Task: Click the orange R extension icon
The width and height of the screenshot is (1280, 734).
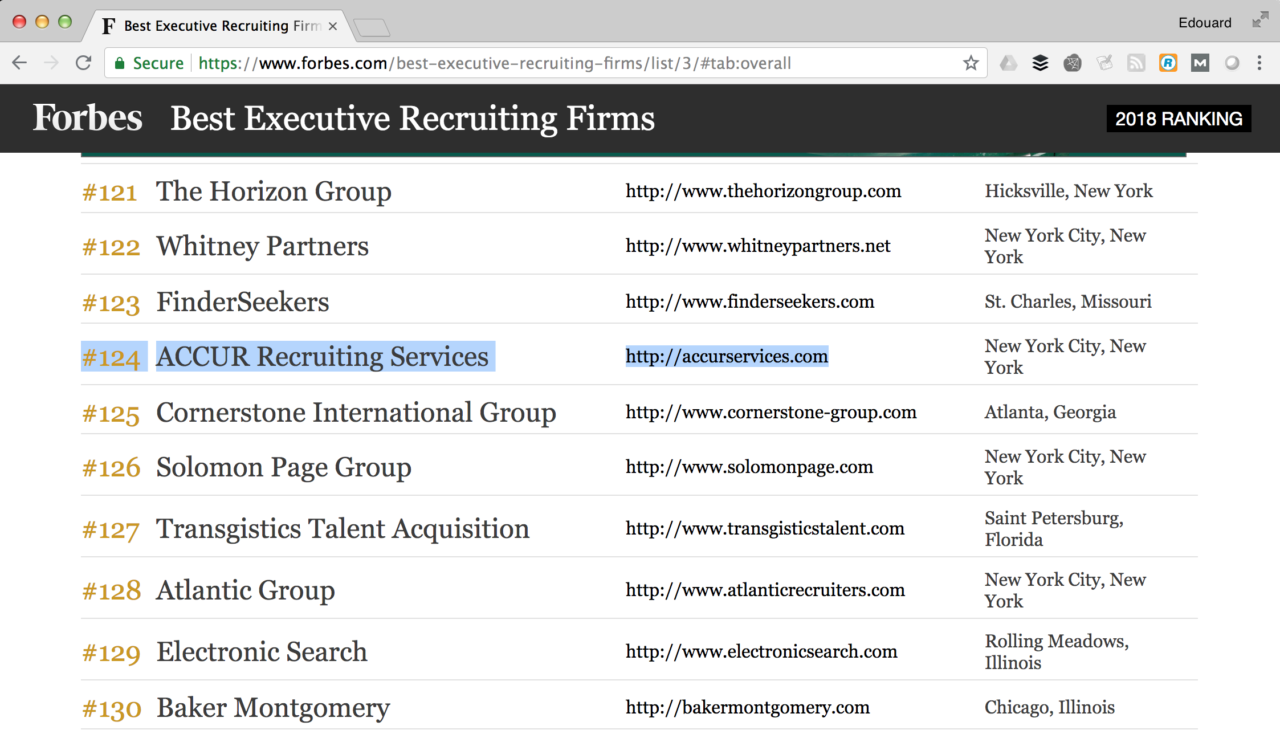Action: point(1168,63)
